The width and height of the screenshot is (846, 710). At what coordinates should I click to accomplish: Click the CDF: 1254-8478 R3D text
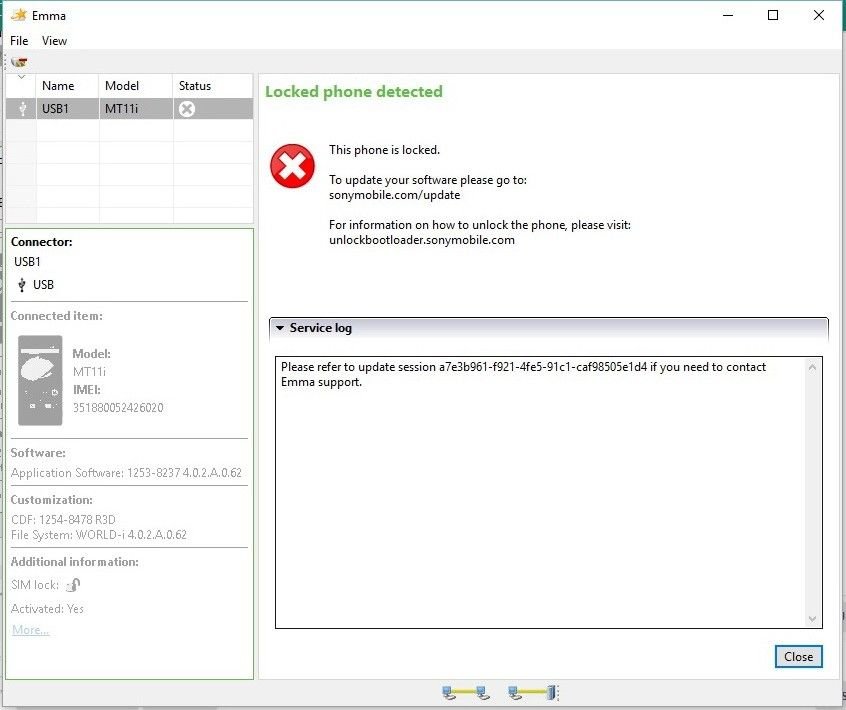point(63,520)
